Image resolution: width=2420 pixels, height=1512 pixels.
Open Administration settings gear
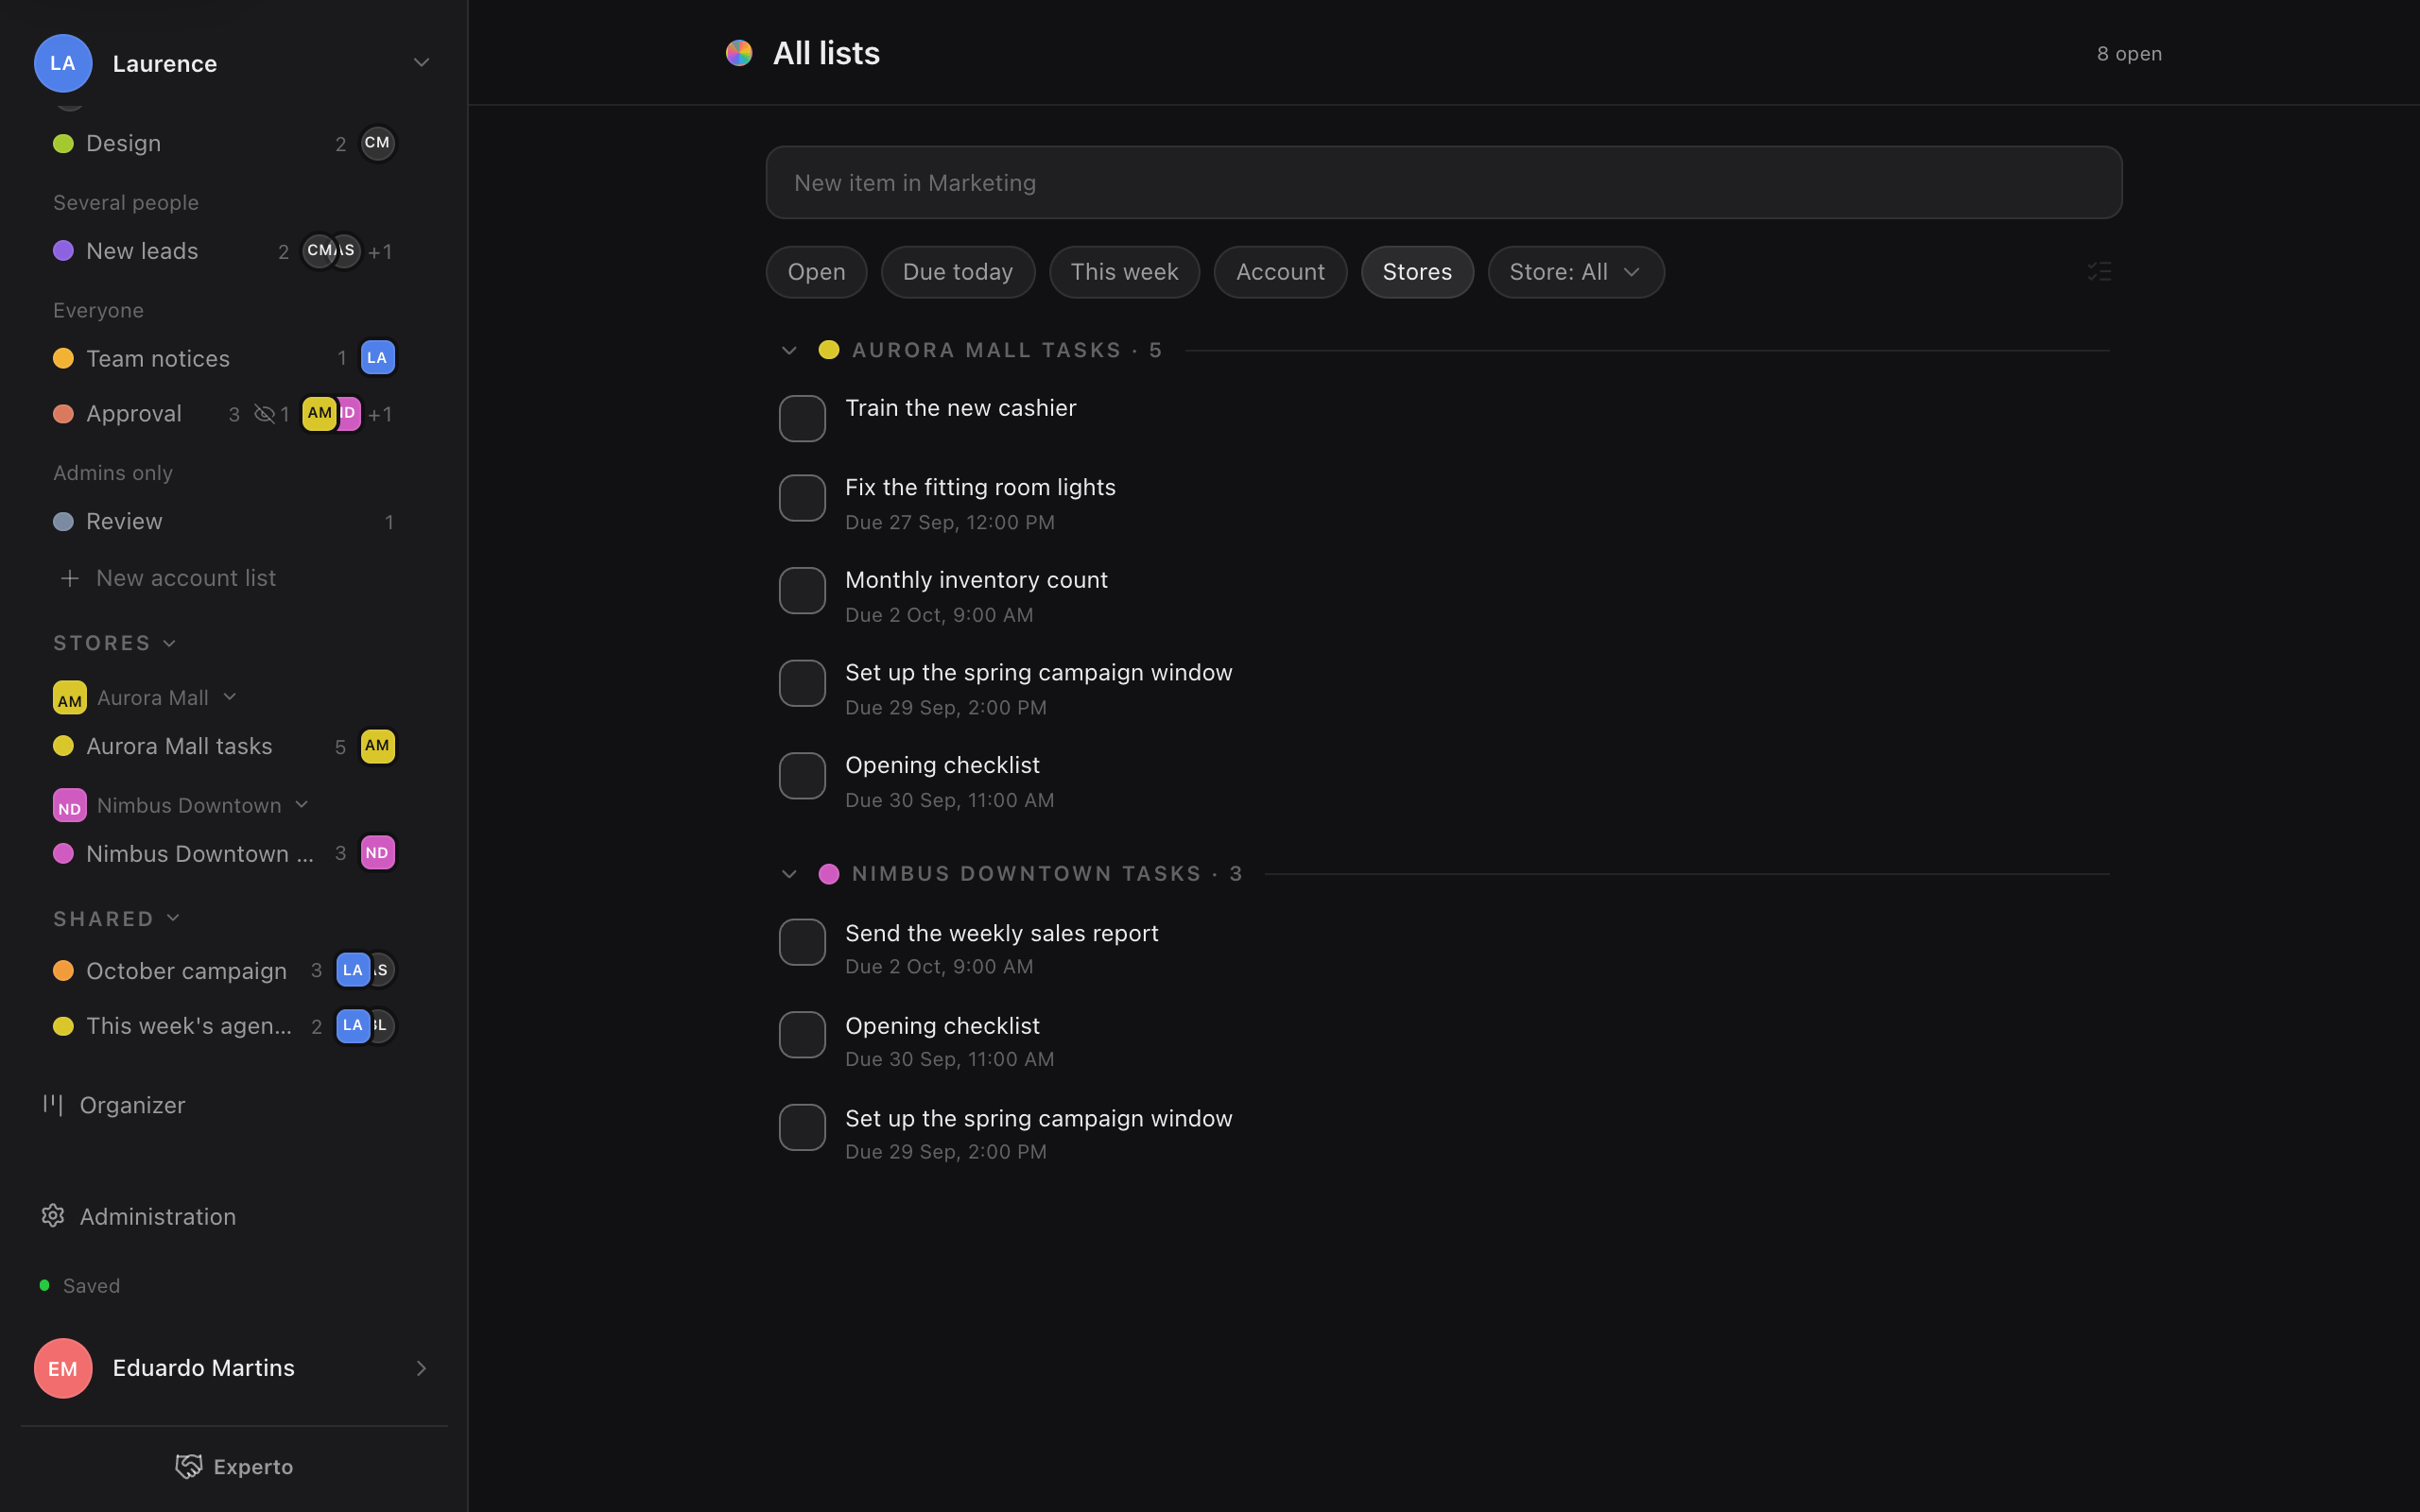click(x=53, y=1216)
